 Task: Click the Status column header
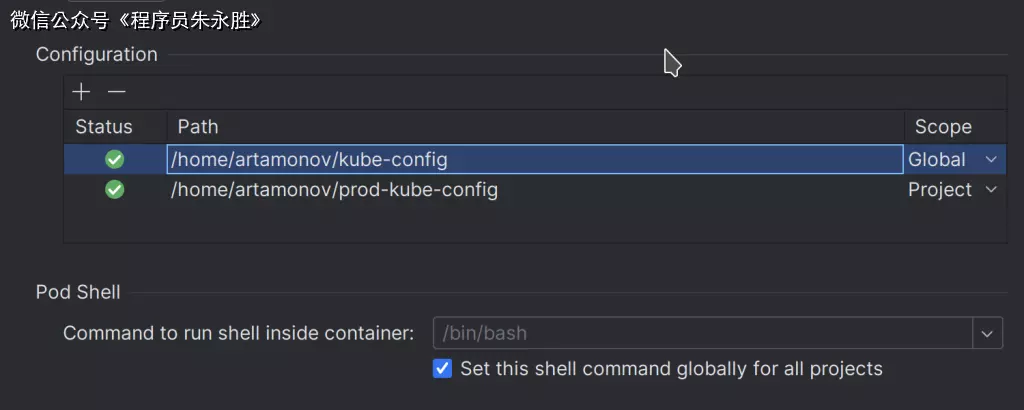(x=104, y=127)
